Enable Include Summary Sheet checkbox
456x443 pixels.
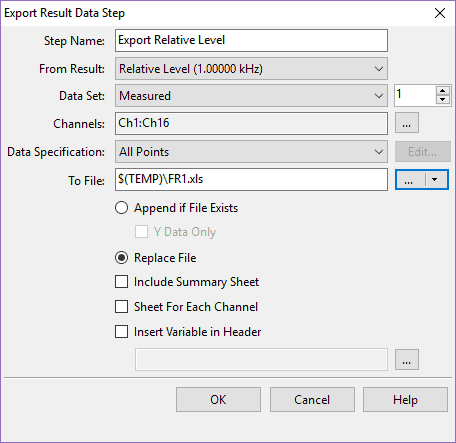(x=121, y=281)
